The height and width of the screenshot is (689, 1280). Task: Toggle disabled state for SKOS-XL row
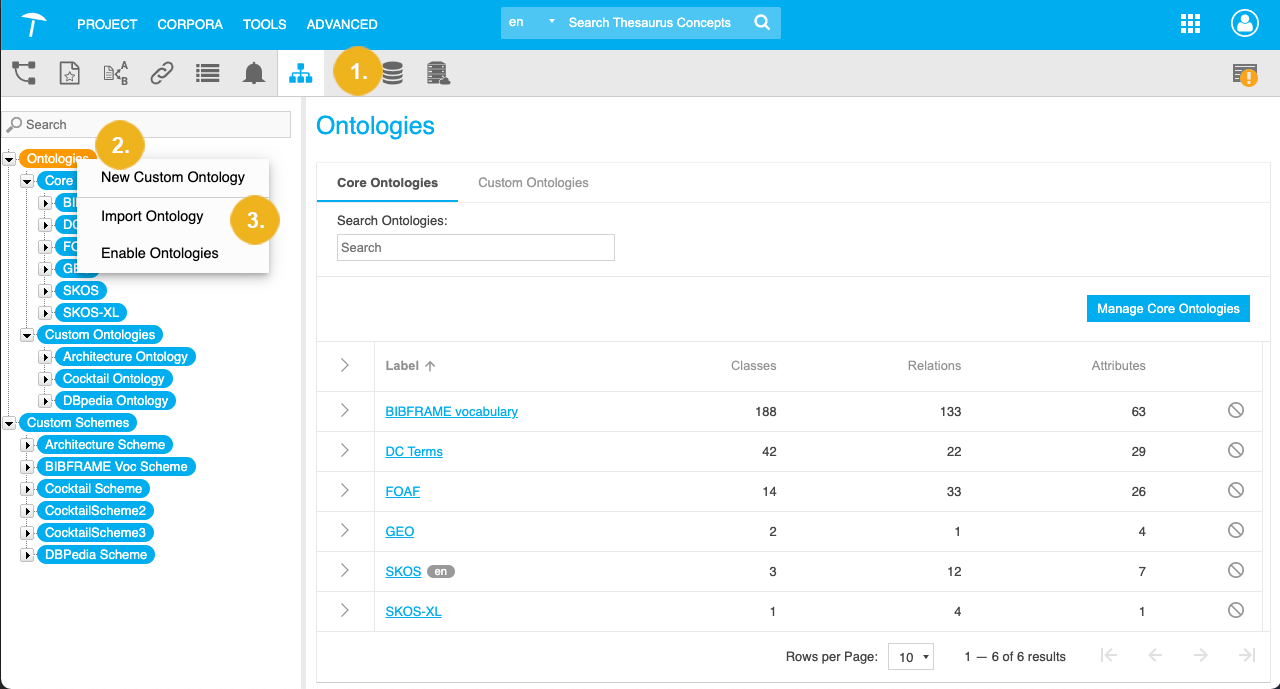(x=1235, y=610)
